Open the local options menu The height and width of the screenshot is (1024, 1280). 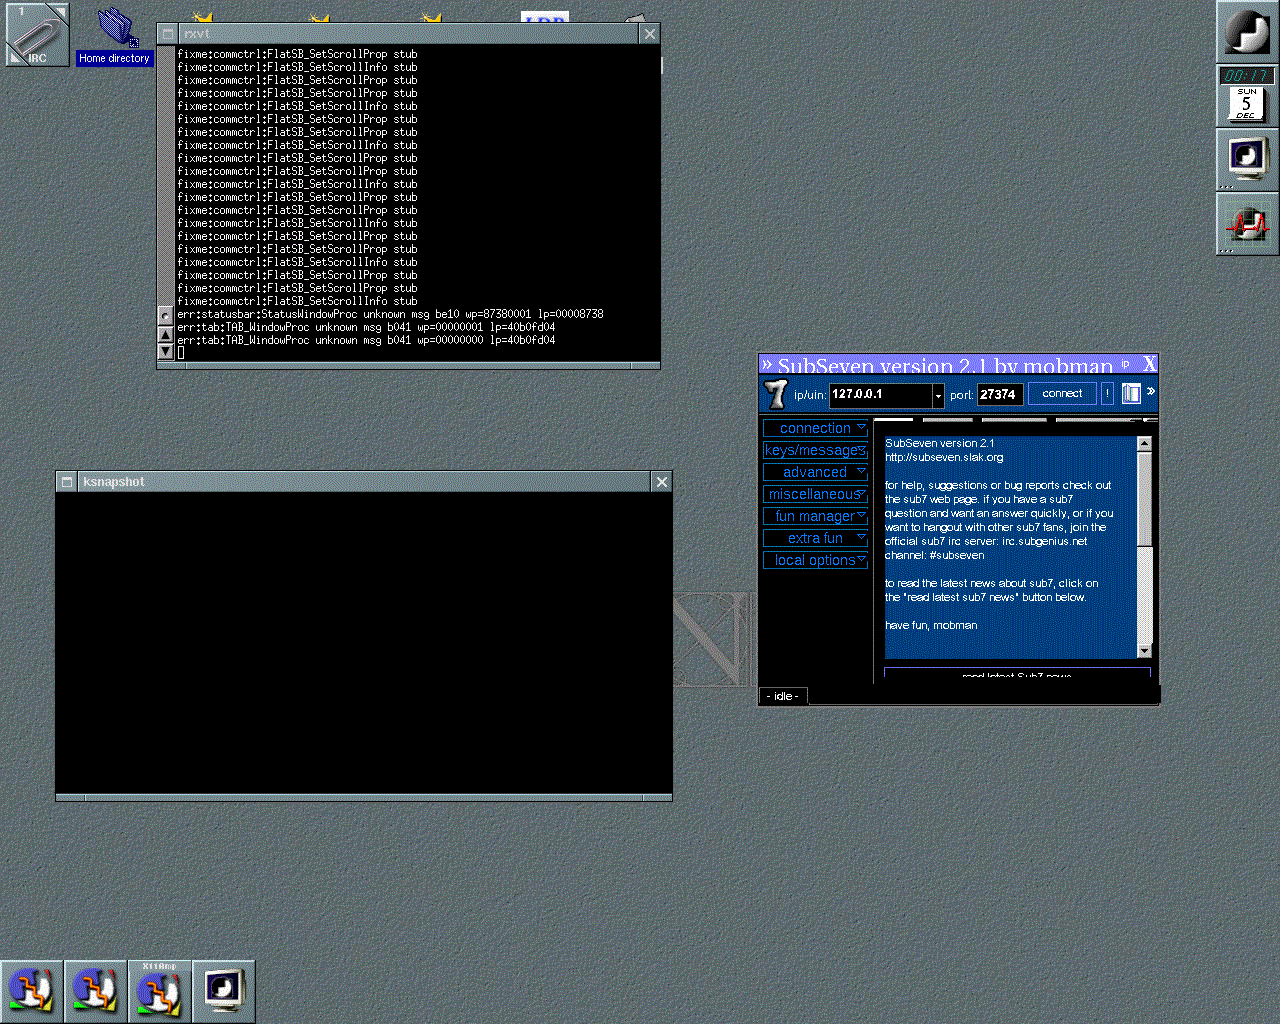pos(815,560)
